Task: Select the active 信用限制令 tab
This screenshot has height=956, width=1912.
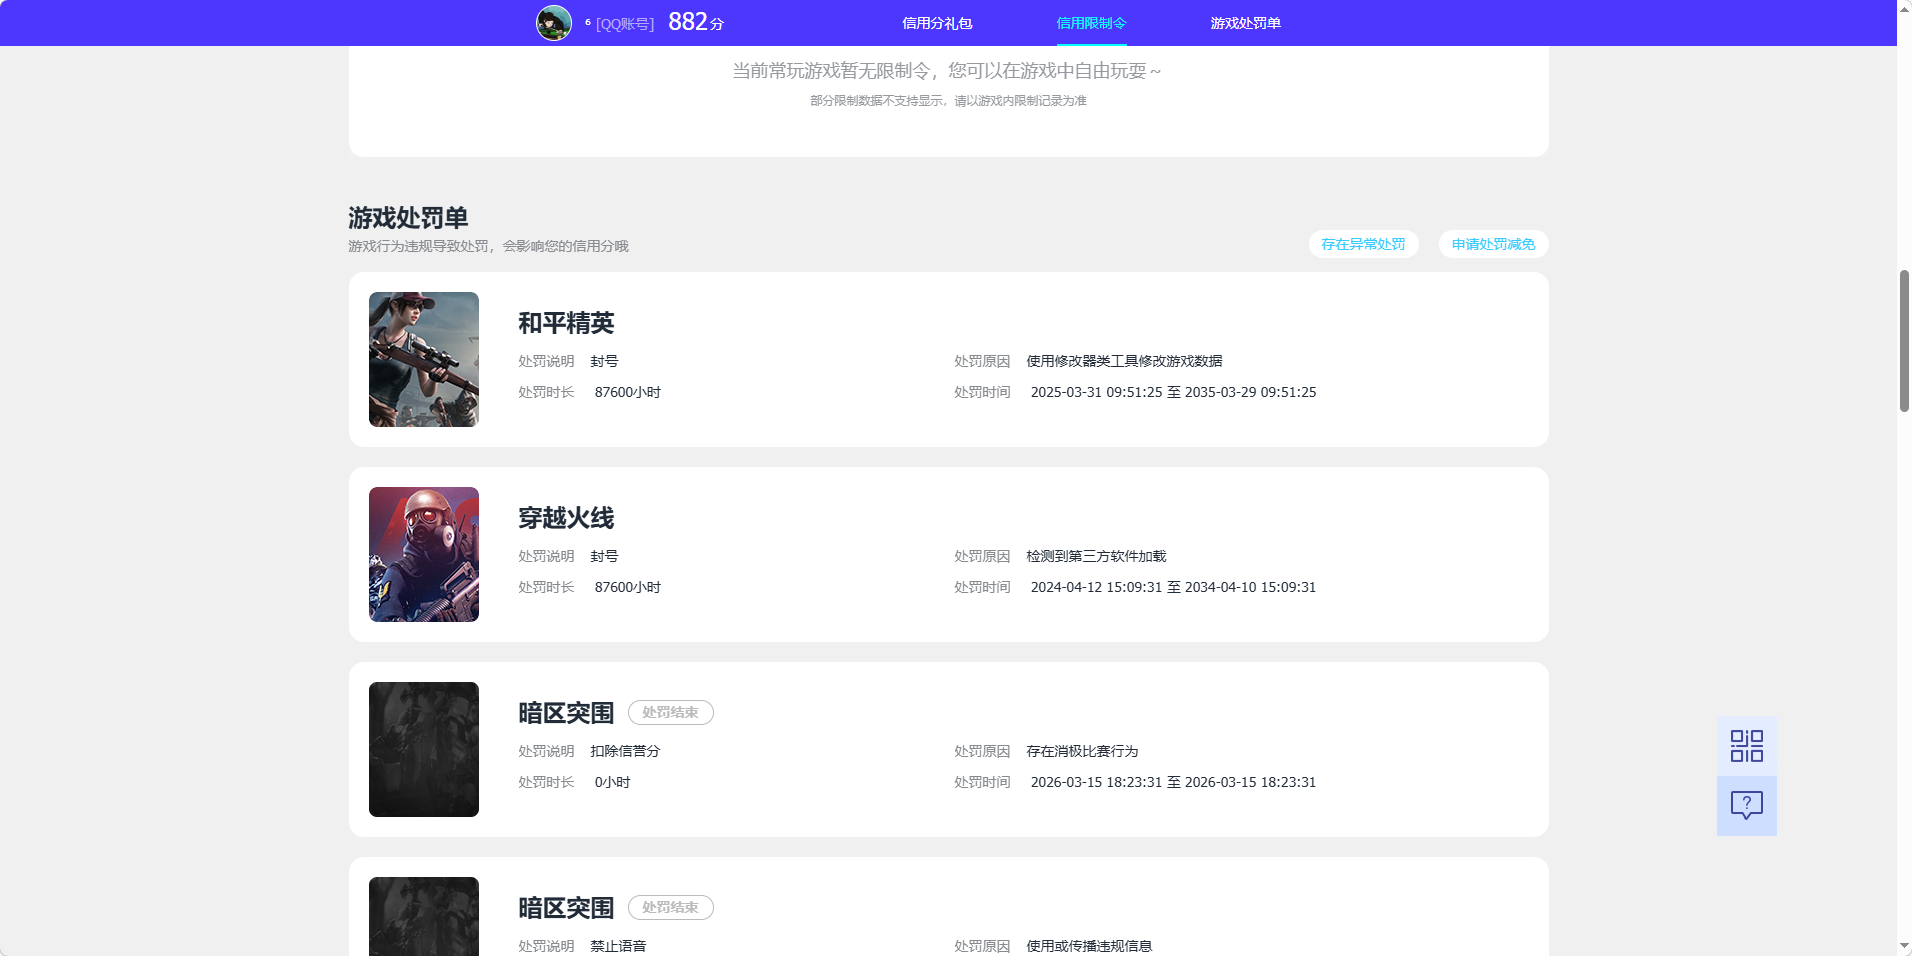Action: click(x=1092, y=22)
